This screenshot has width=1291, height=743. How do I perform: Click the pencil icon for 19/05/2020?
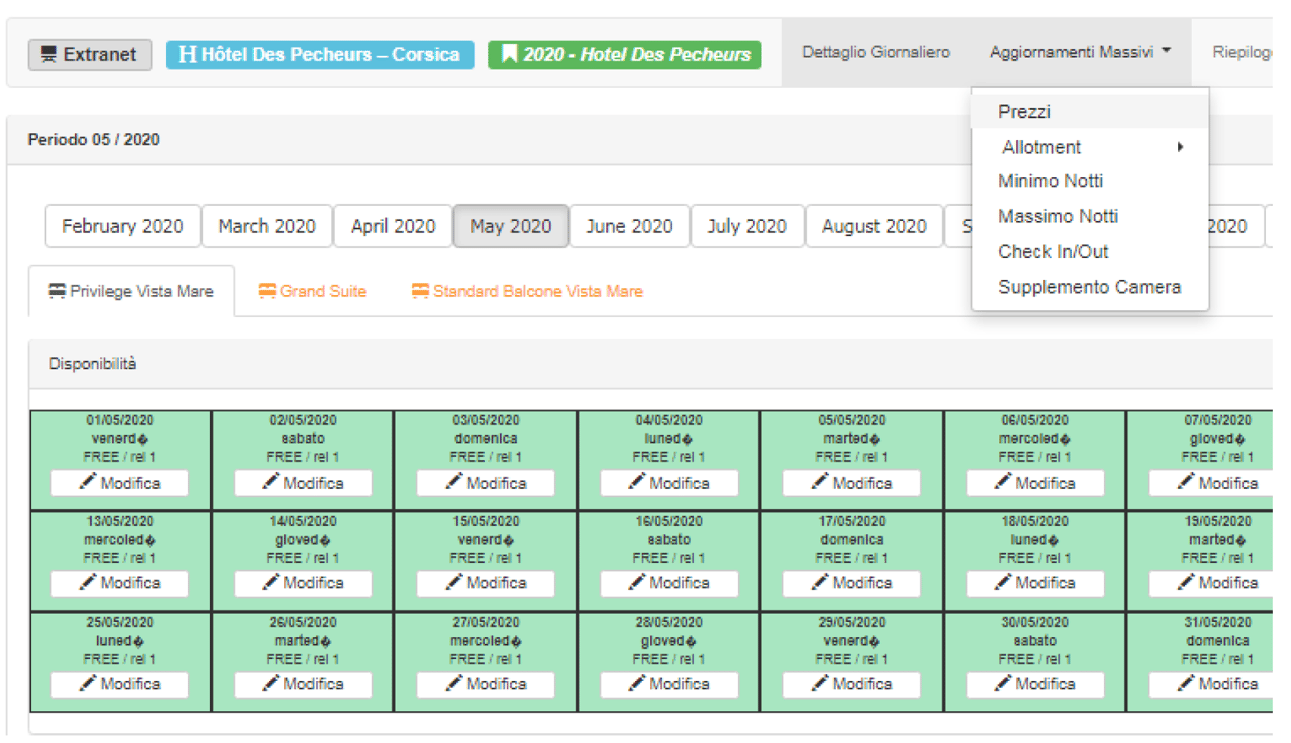(1186, 582)
